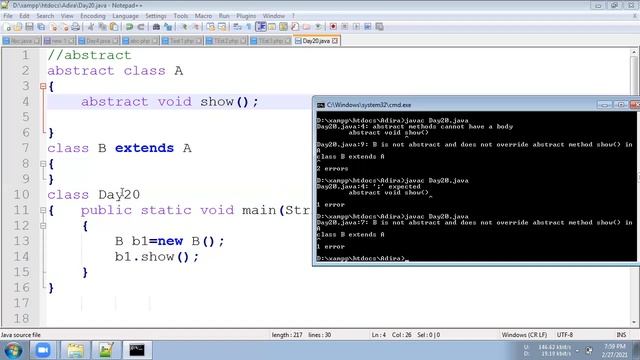
Task: Click the cmd taskbar icon
Action: pyautogui.click(x=137, y=350)
